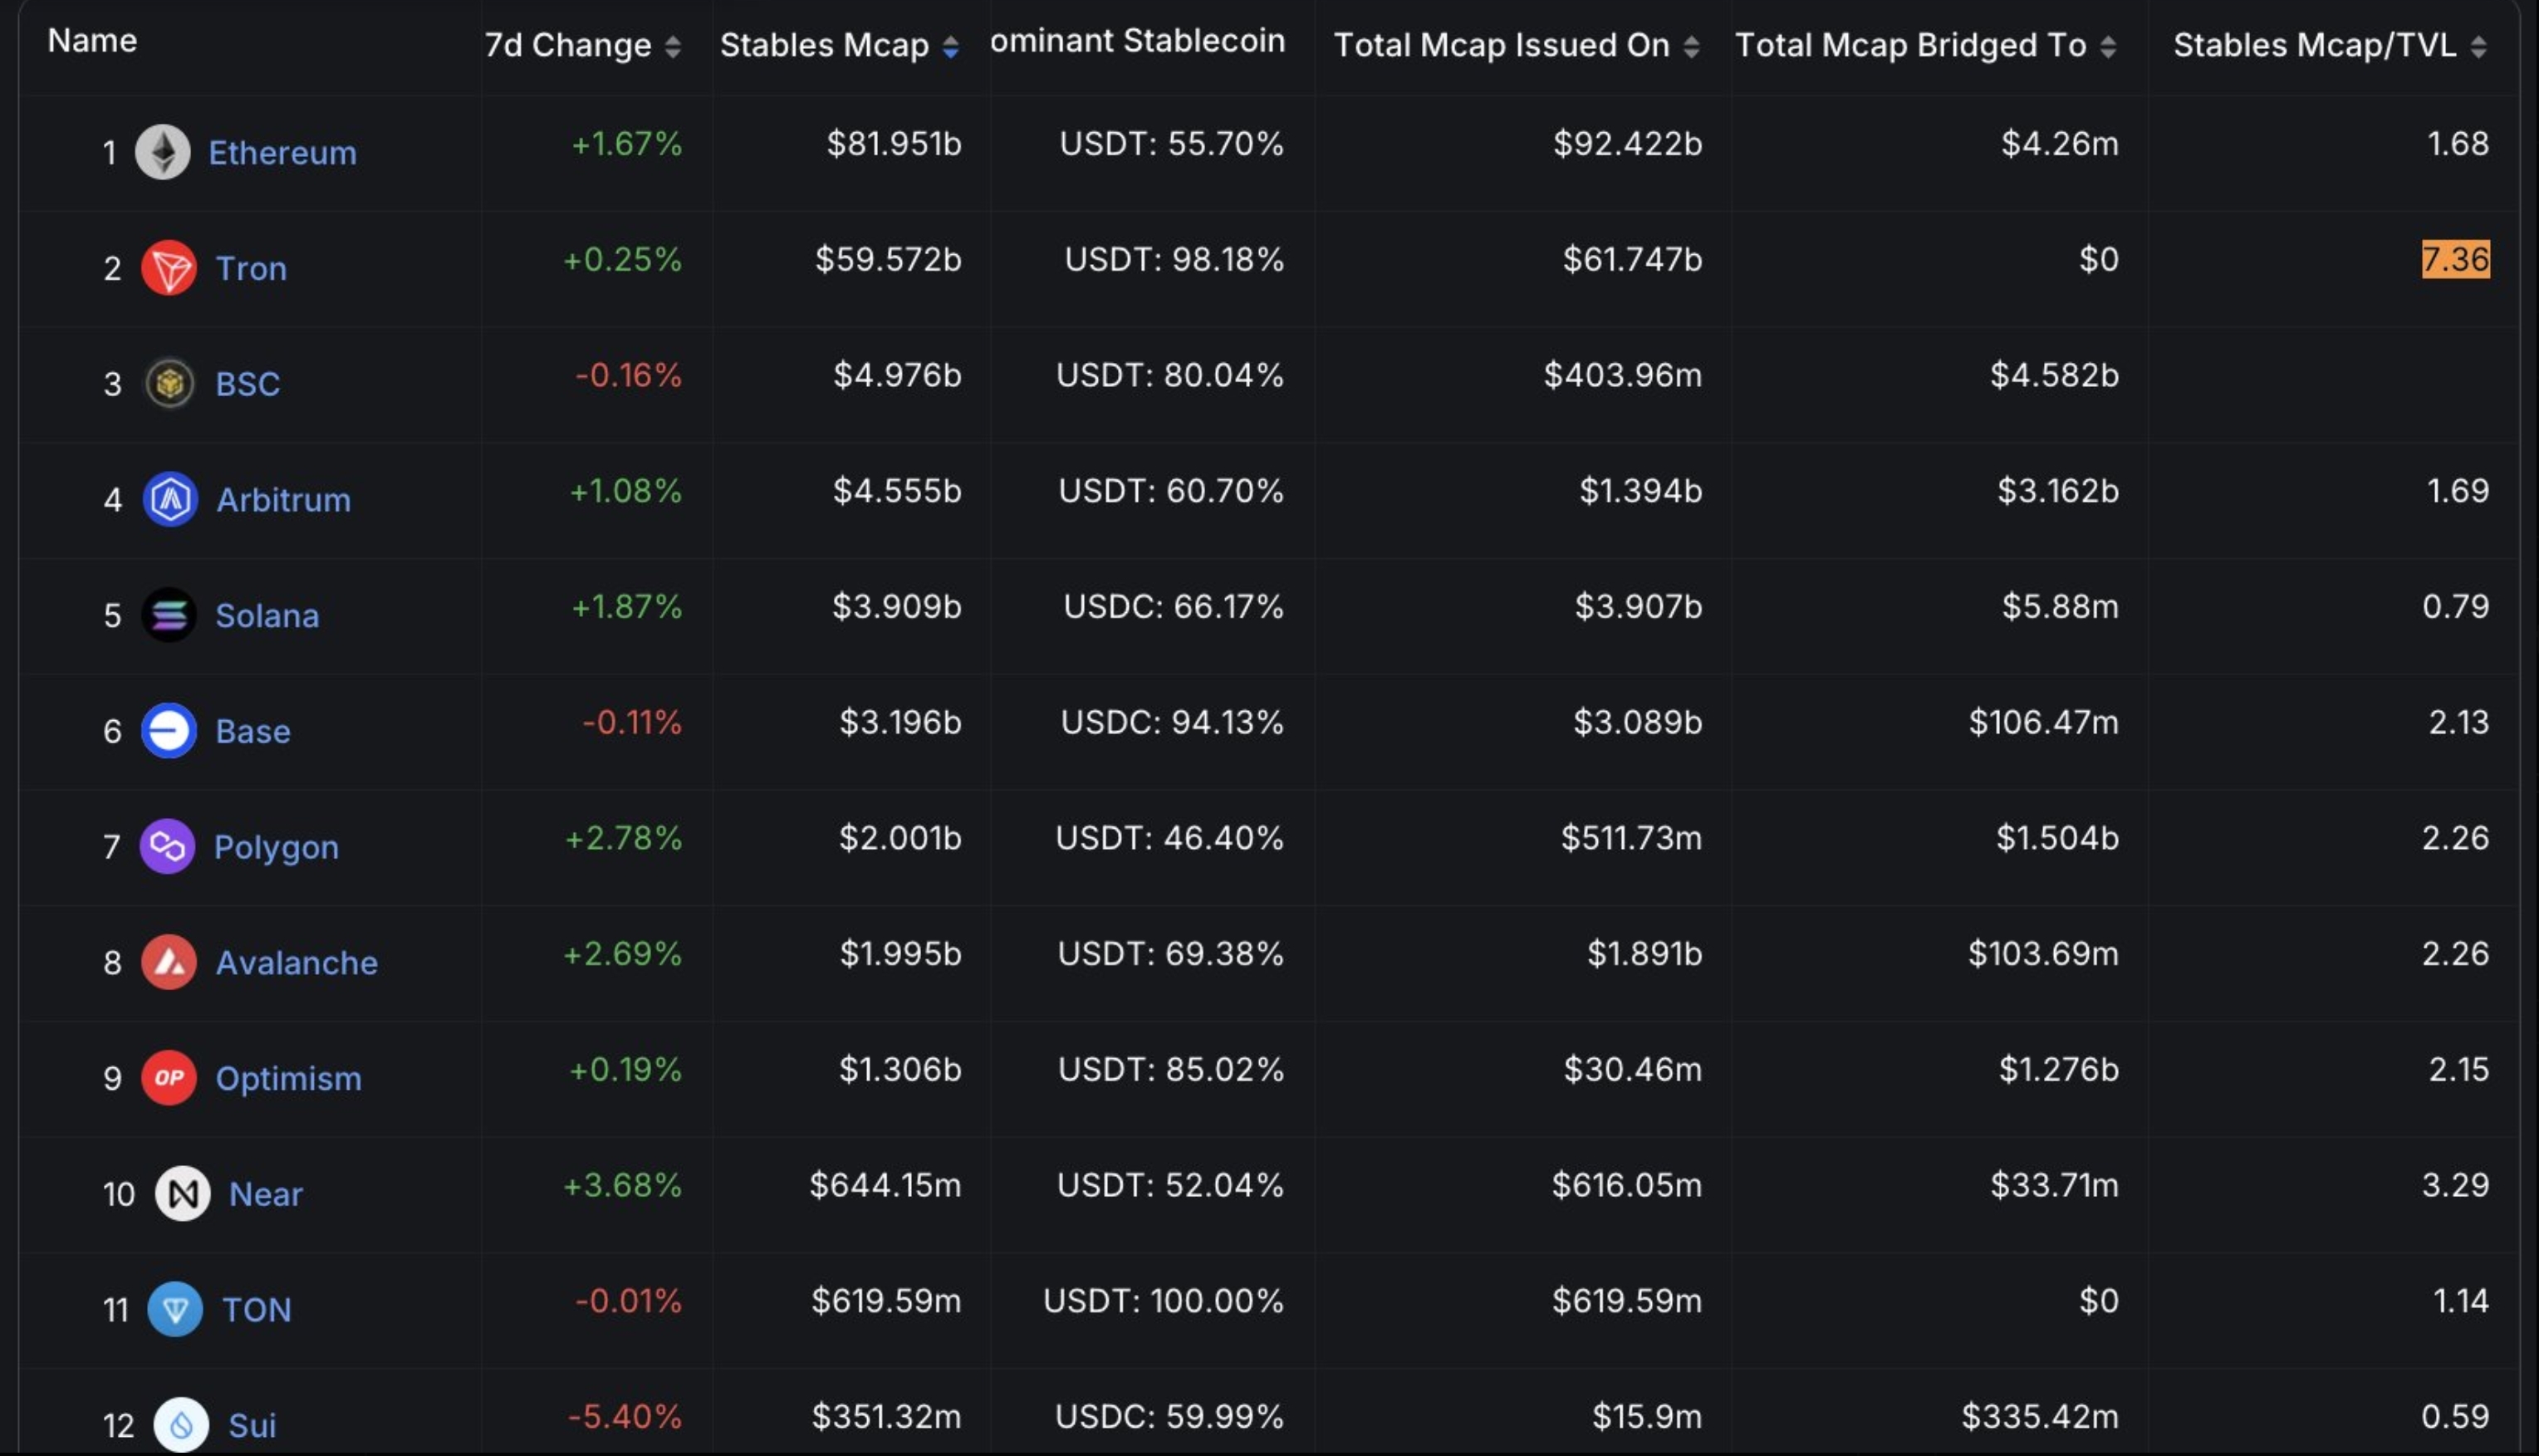This screenshot has height=1456, width=2539.
Task: Click the Optimism OP logo icon
Action: 169,1078
